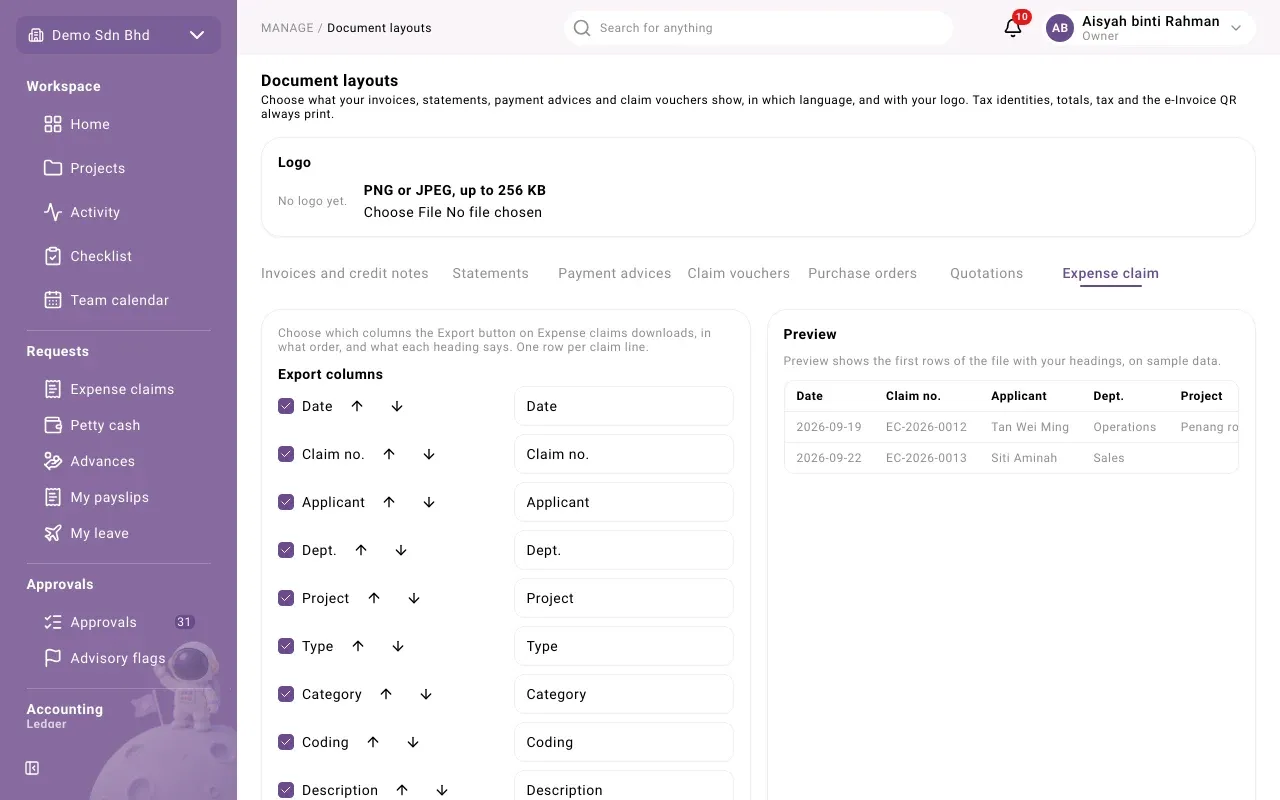Screen dimensions: 1280x800
Task: Edit the Type heading text field
Action: 624,646
